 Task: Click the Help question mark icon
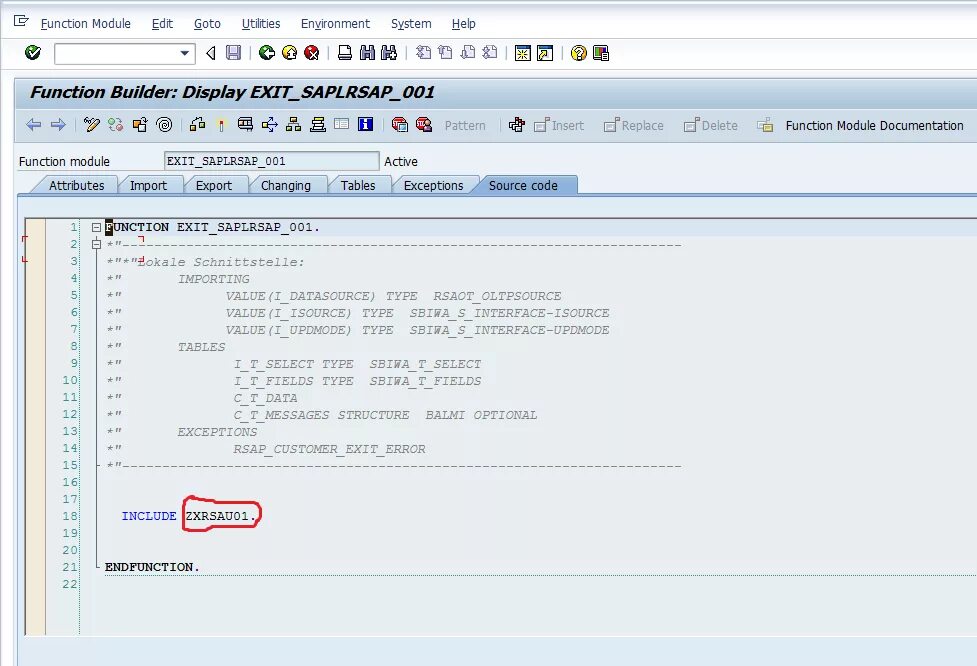[x=580, y=54]
